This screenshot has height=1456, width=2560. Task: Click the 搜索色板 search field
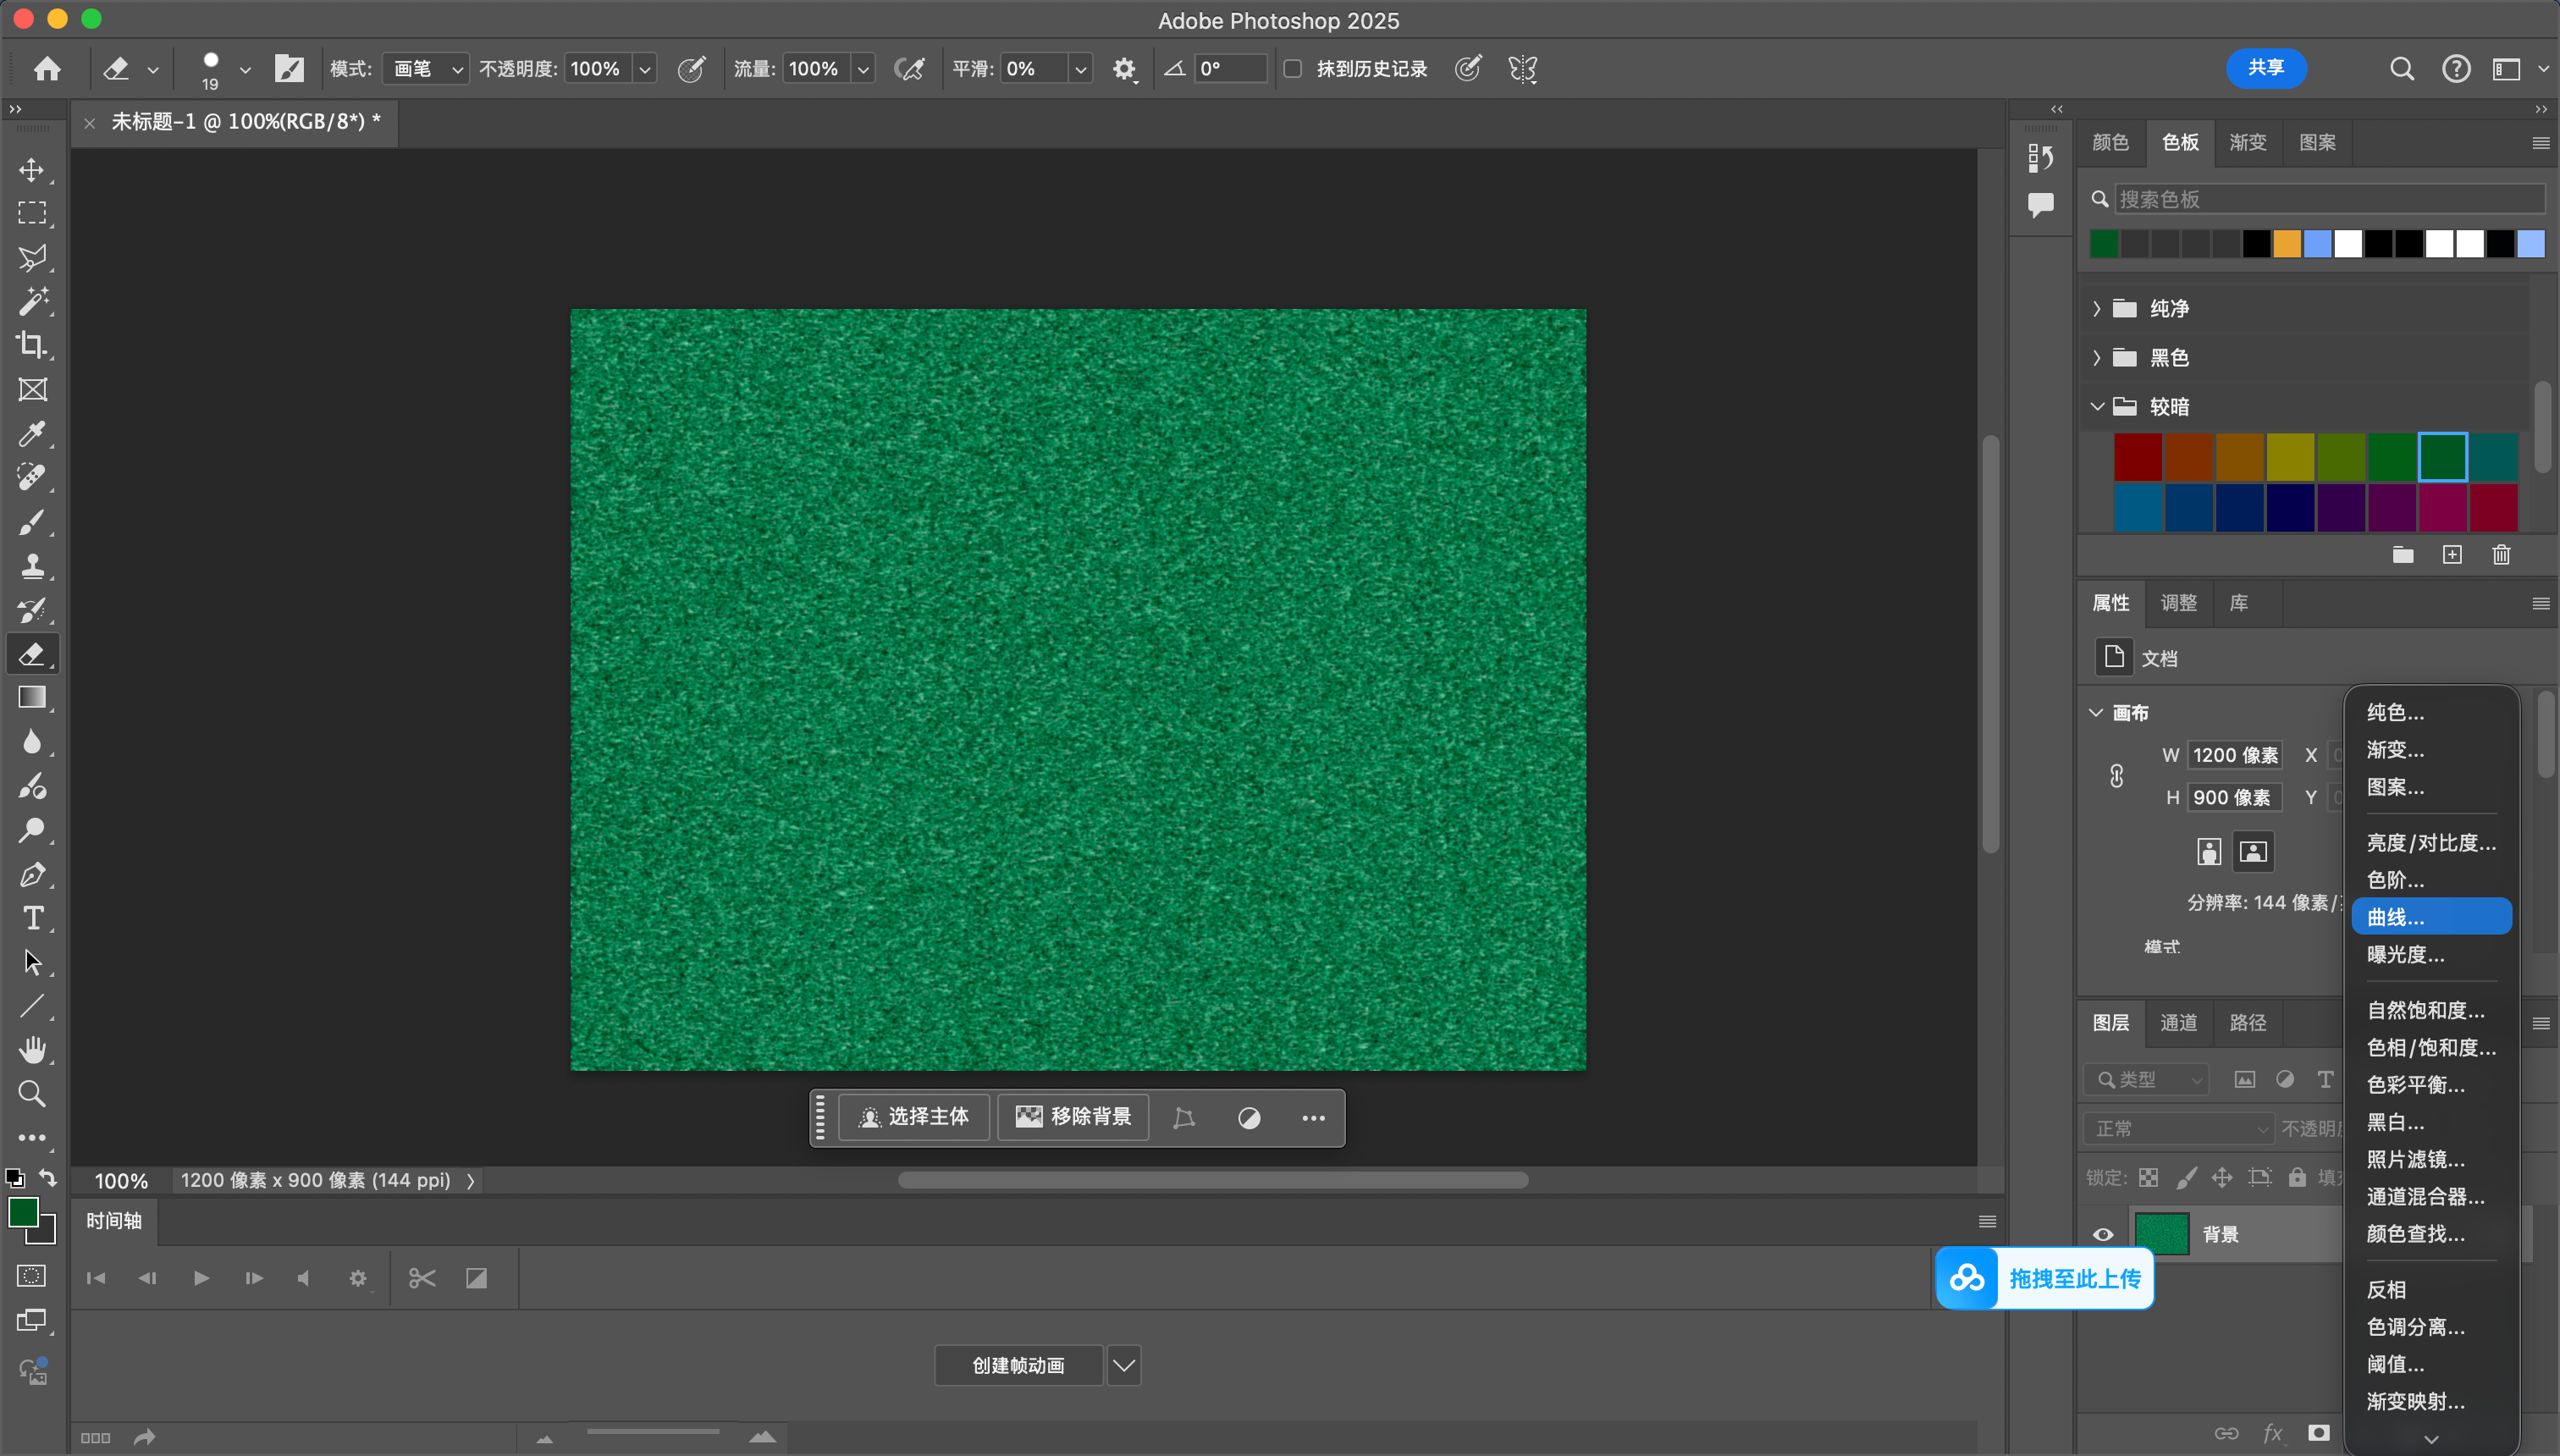[2329, 199]
